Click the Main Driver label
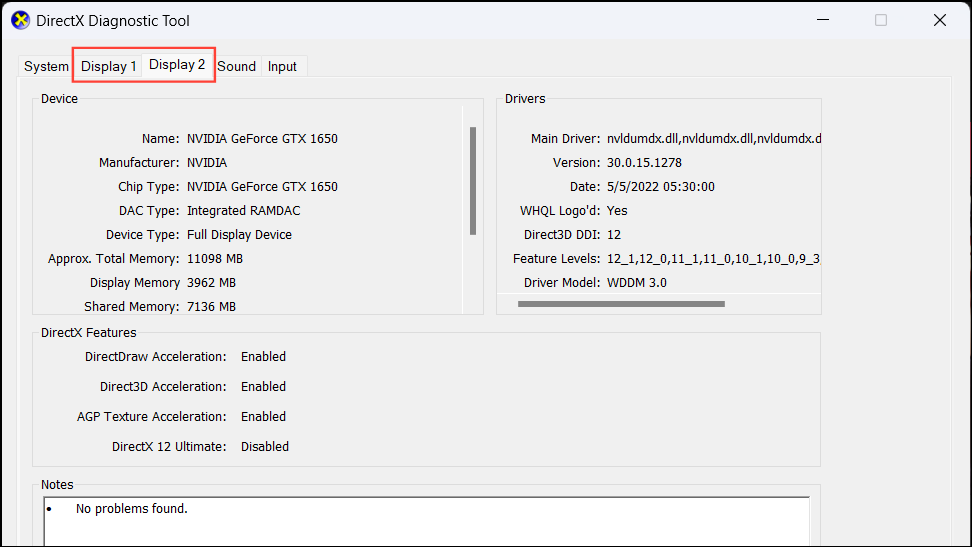This screenshot has height=547, width=972. (565, 139)
